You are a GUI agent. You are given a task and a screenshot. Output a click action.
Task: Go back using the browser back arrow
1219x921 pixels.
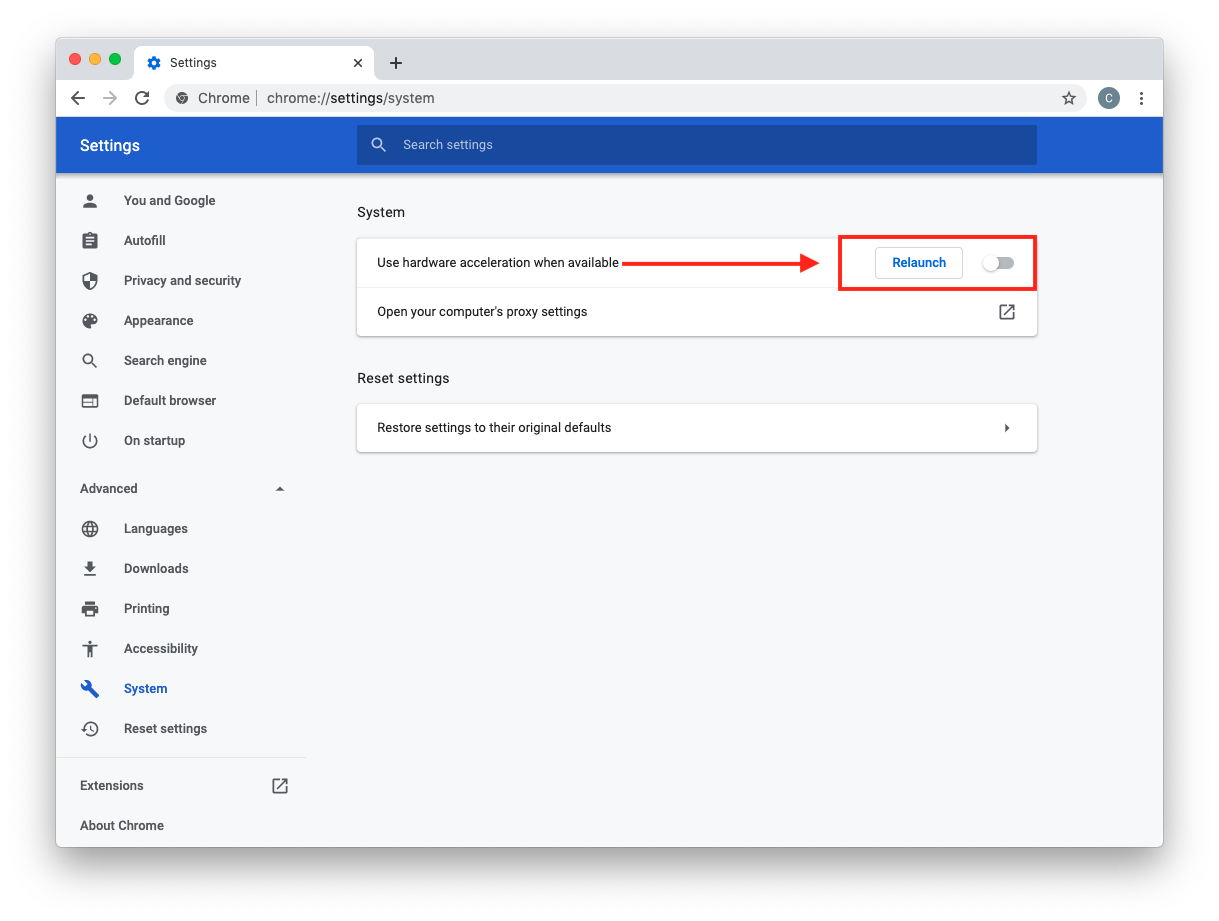click(78, 98)
